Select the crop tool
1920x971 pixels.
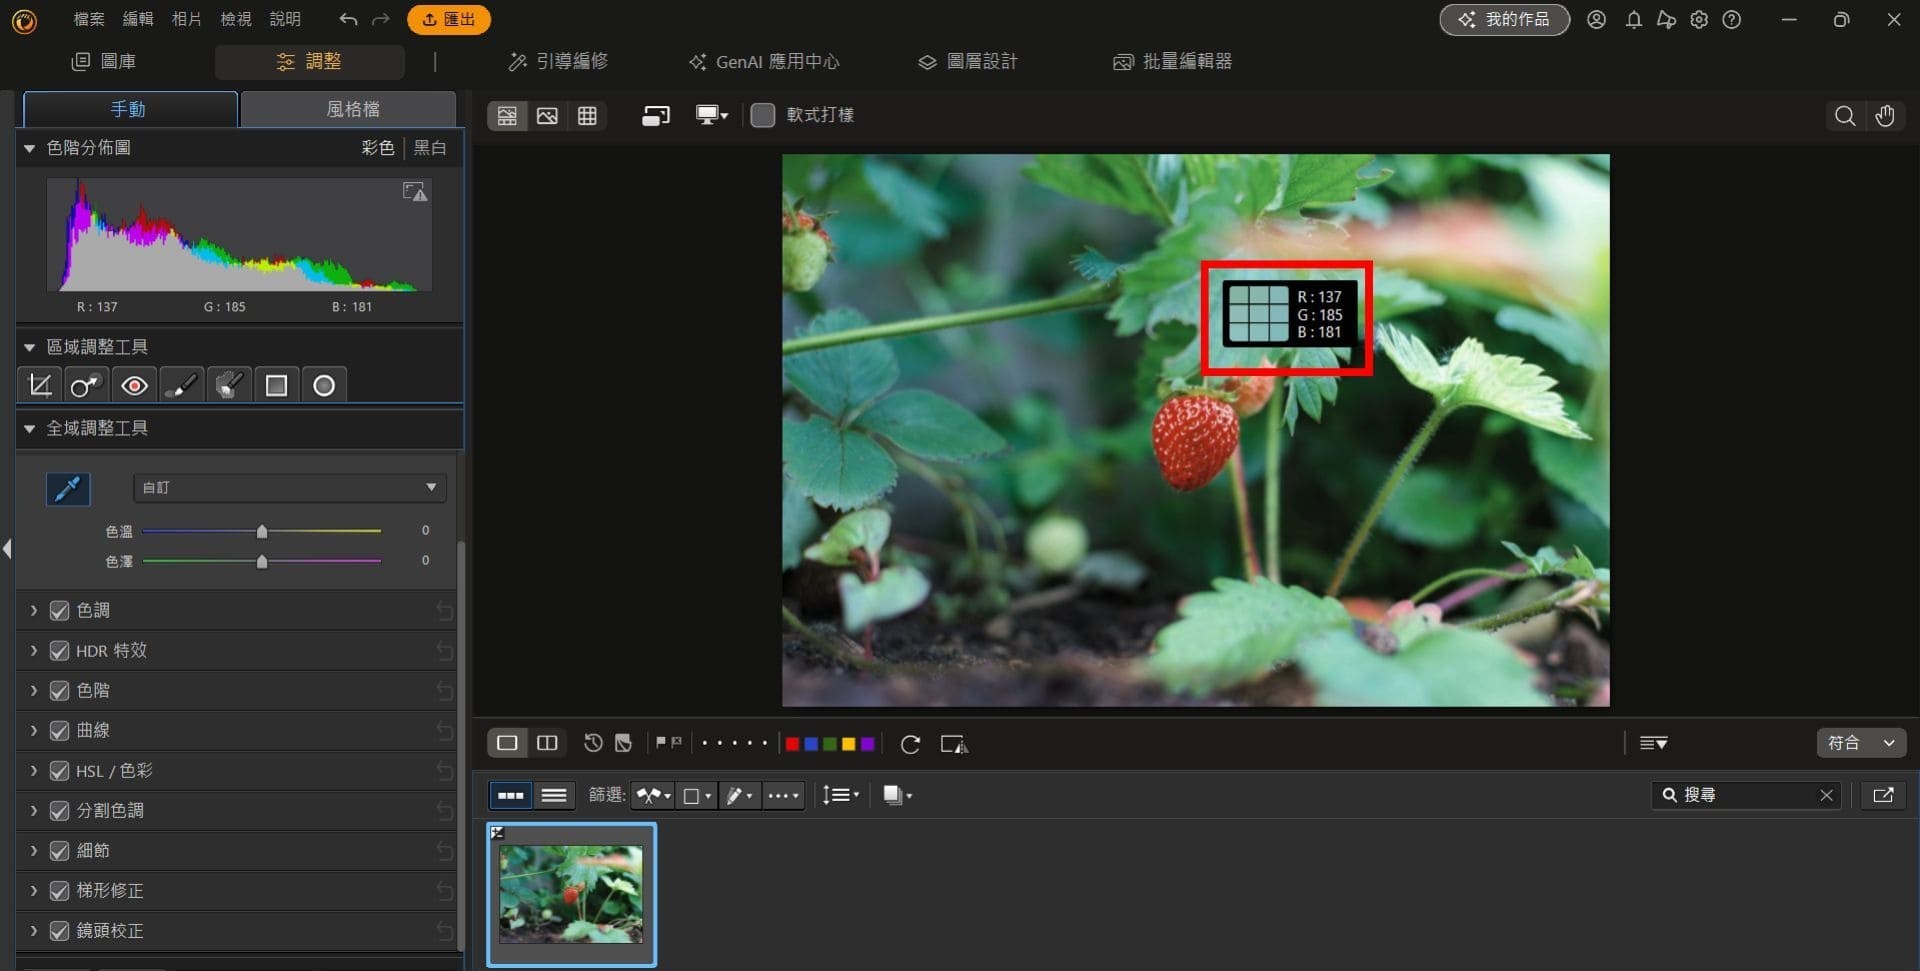coord(39,385)
